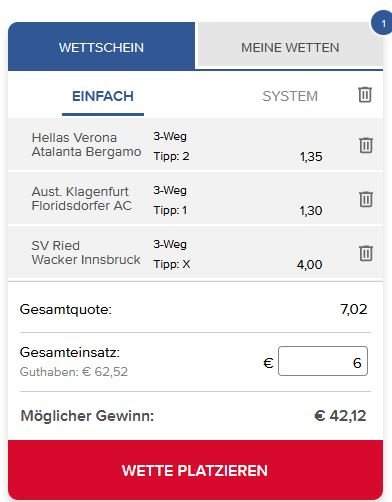Switch to the SYSTEM bet type
The height and width of the screenshot is (502, 392).
pos(290,97)
